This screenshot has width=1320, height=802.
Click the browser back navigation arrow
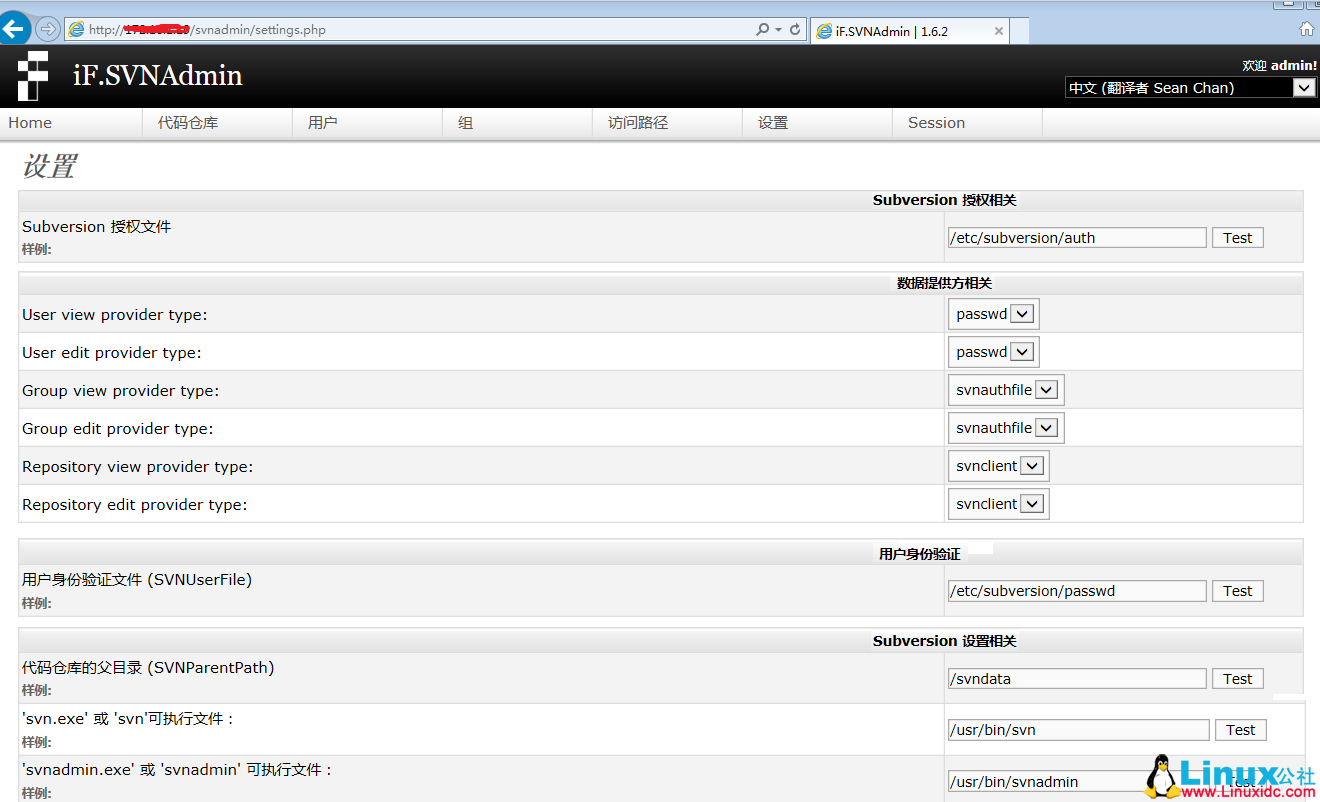(x=15, y=28)
